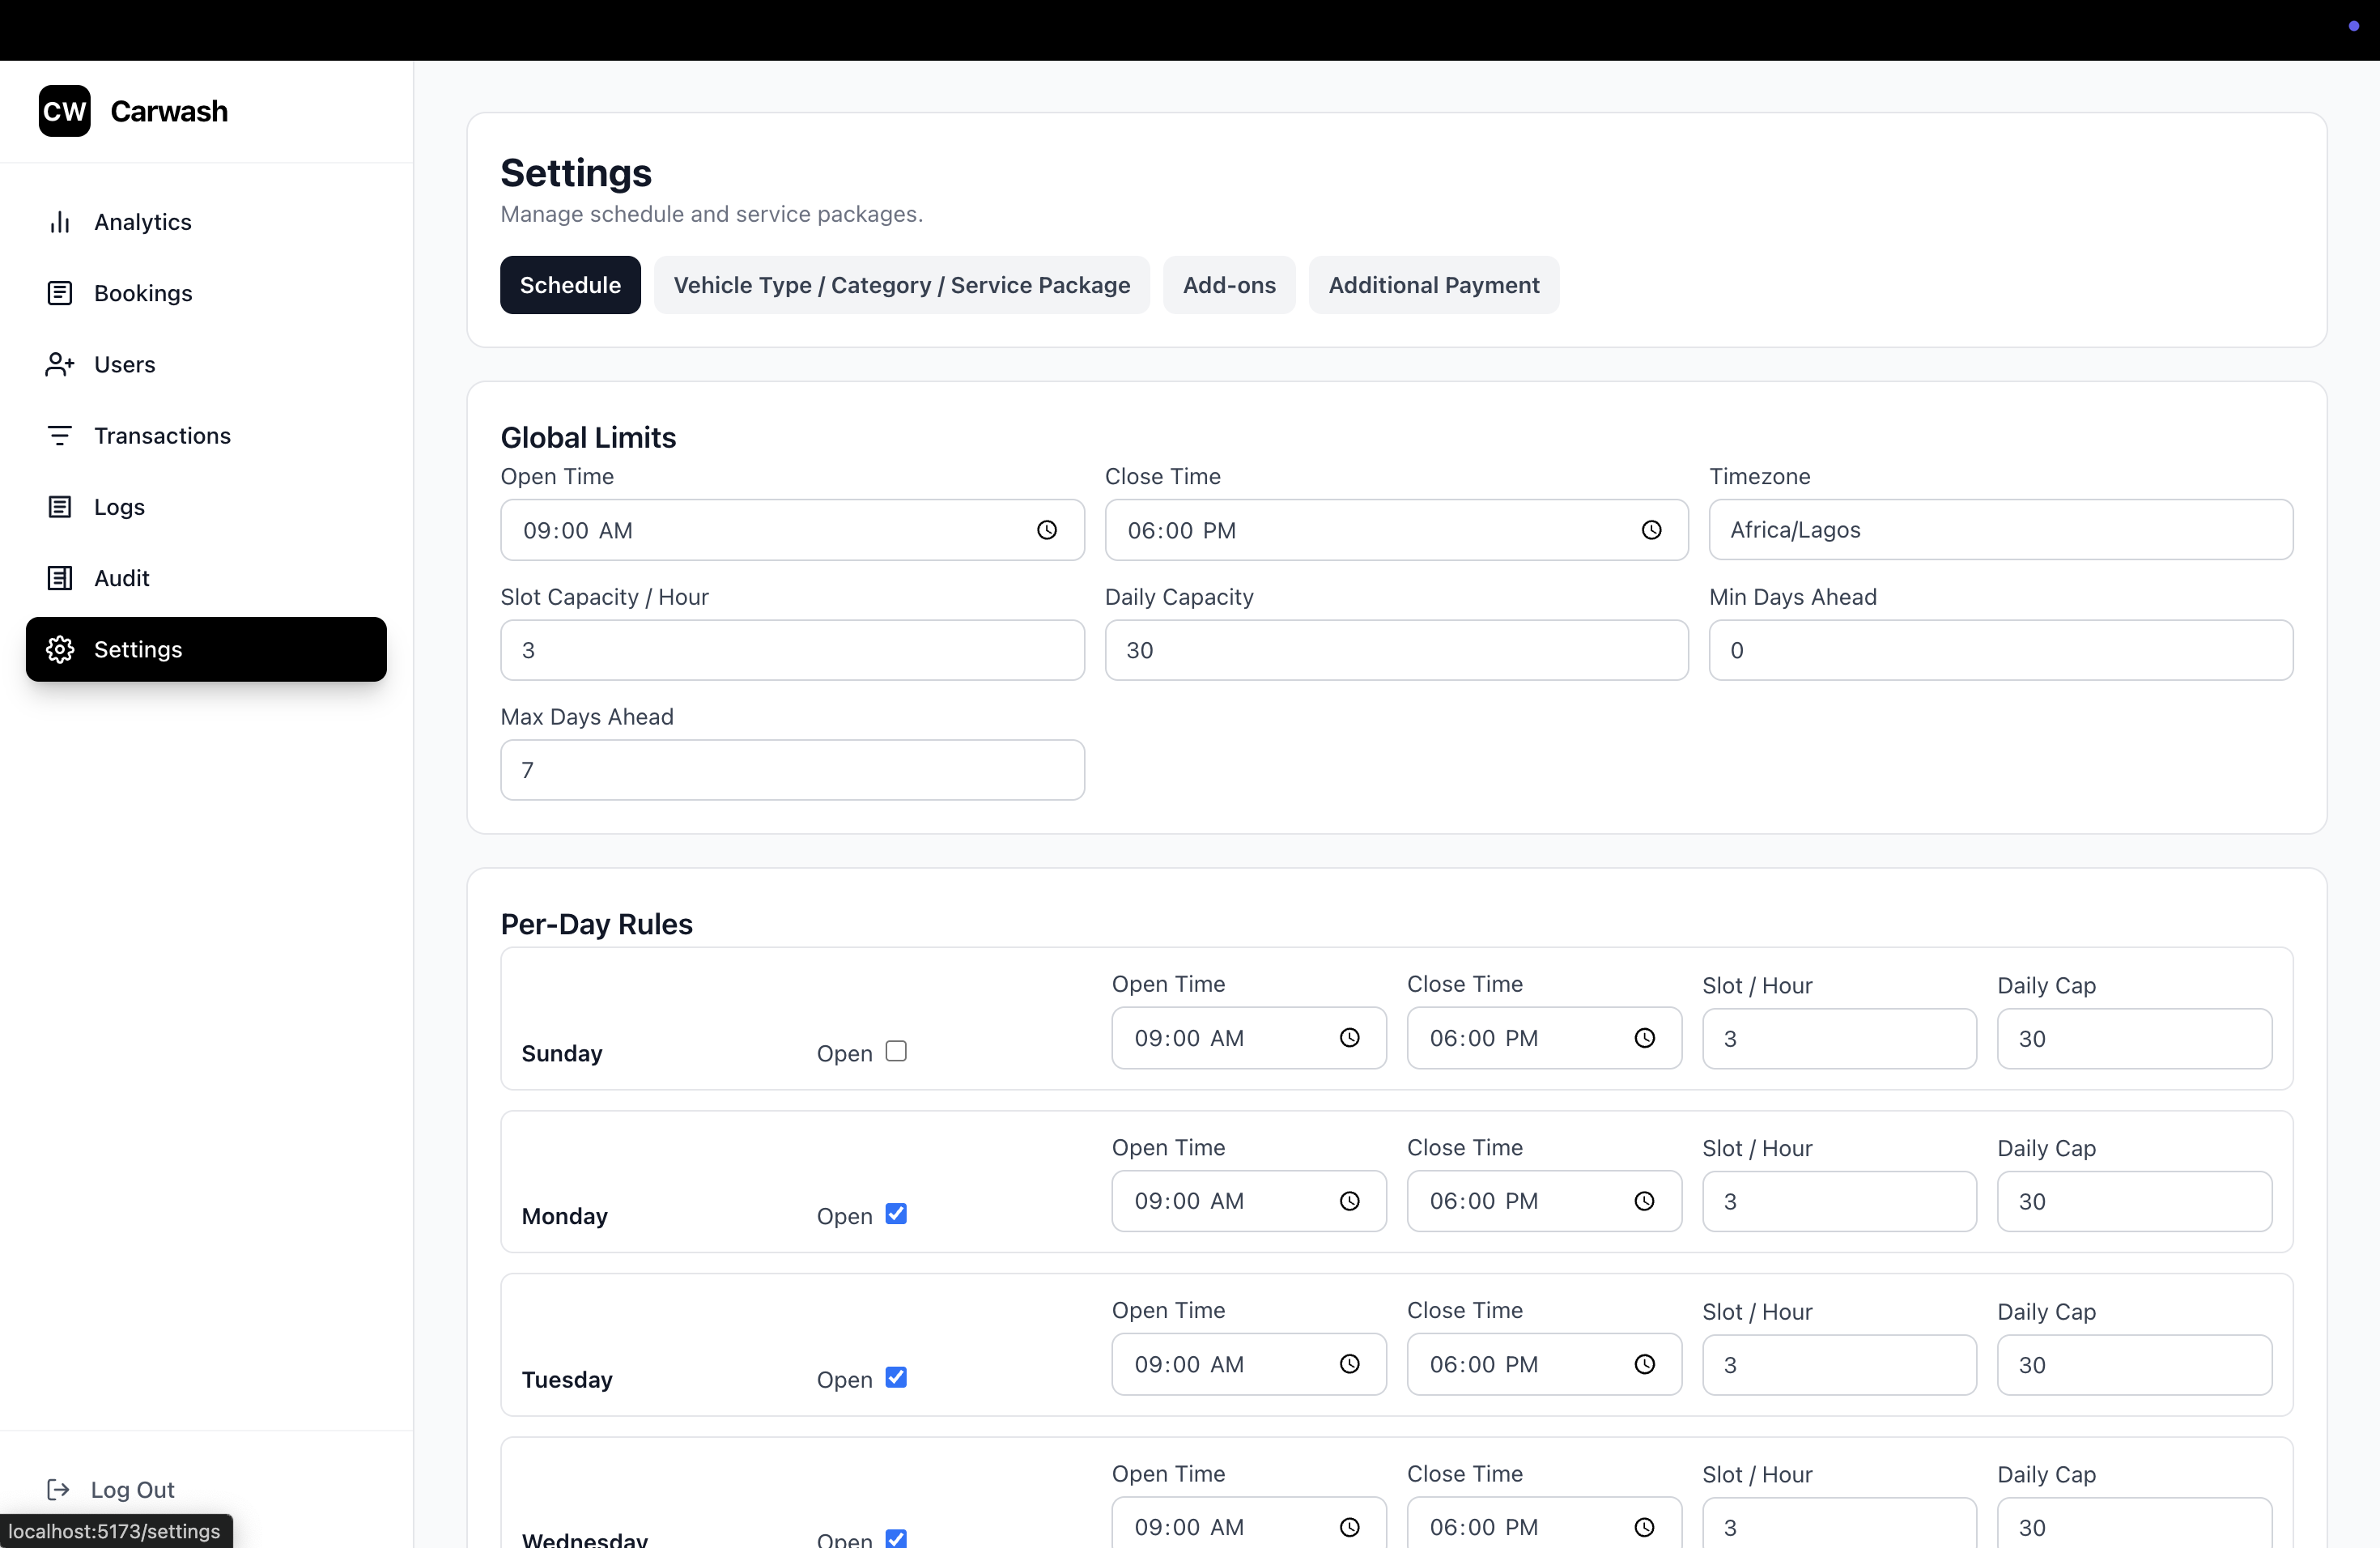2380x1548 pixels.
Task: Open the Global Limits Close Time clock picker
Action: click(x=1651, y=530)
